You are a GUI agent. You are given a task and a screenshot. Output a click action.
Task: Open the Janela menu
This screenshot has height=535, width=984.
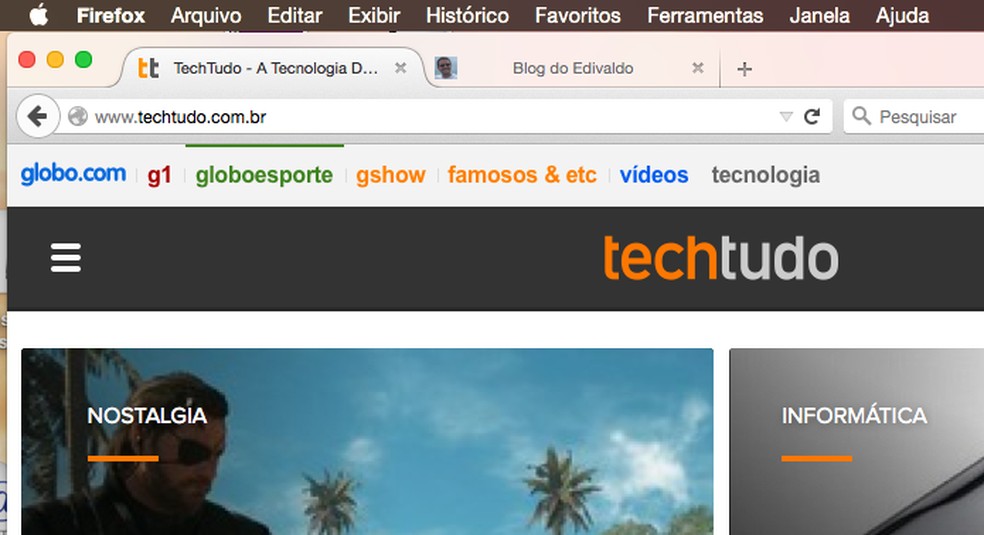(x=819, y=15)
